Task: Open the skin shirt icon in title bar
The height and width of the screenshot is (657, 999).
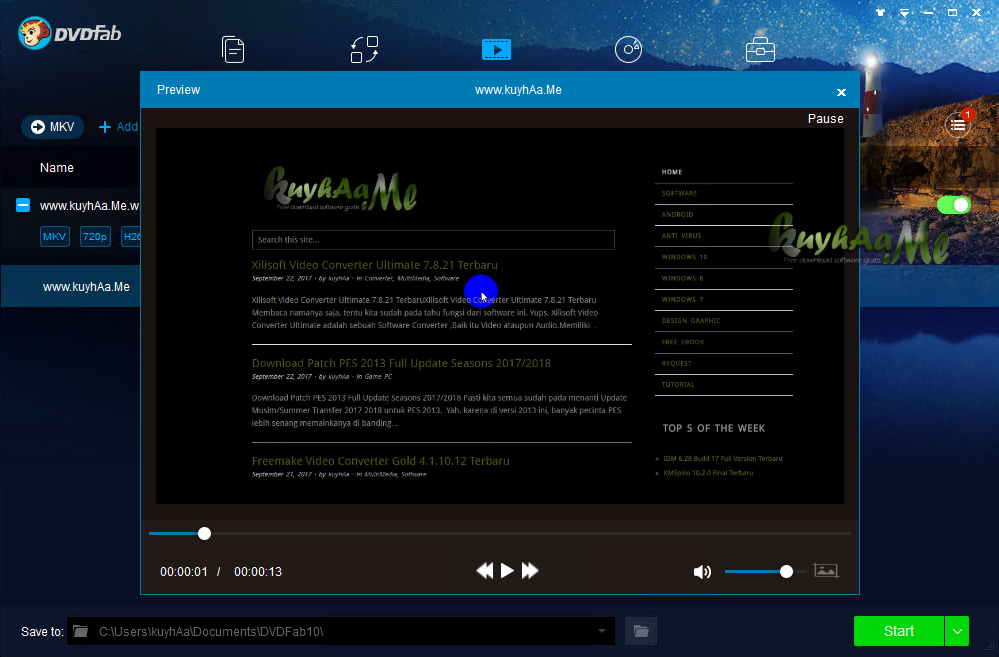Action: click(880, 12)
